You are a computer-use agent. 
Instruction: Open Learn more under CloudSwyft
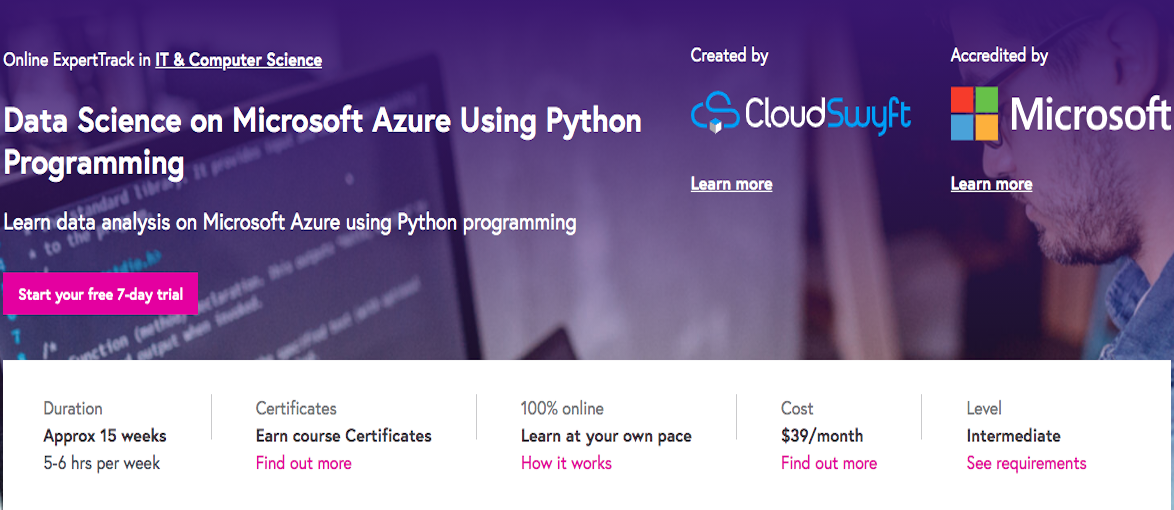pyautogui.click(x=731, y=184)
